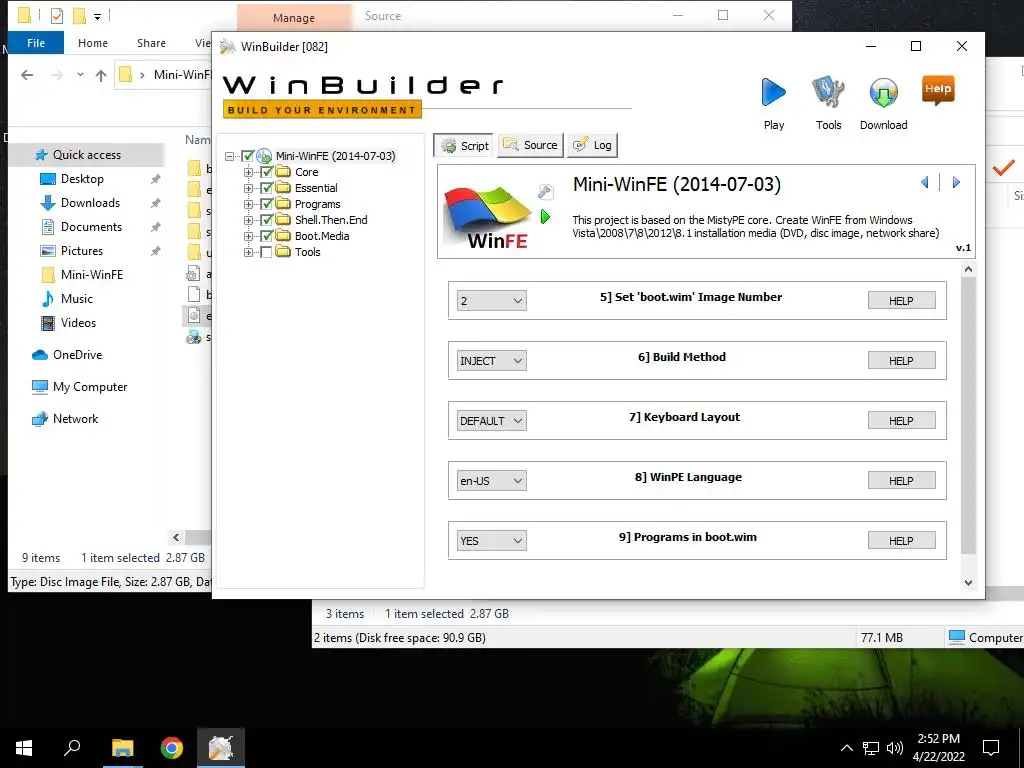Expand the Shell.Then.End tree node
The image size is (1024, 768).
coord(248,220)
